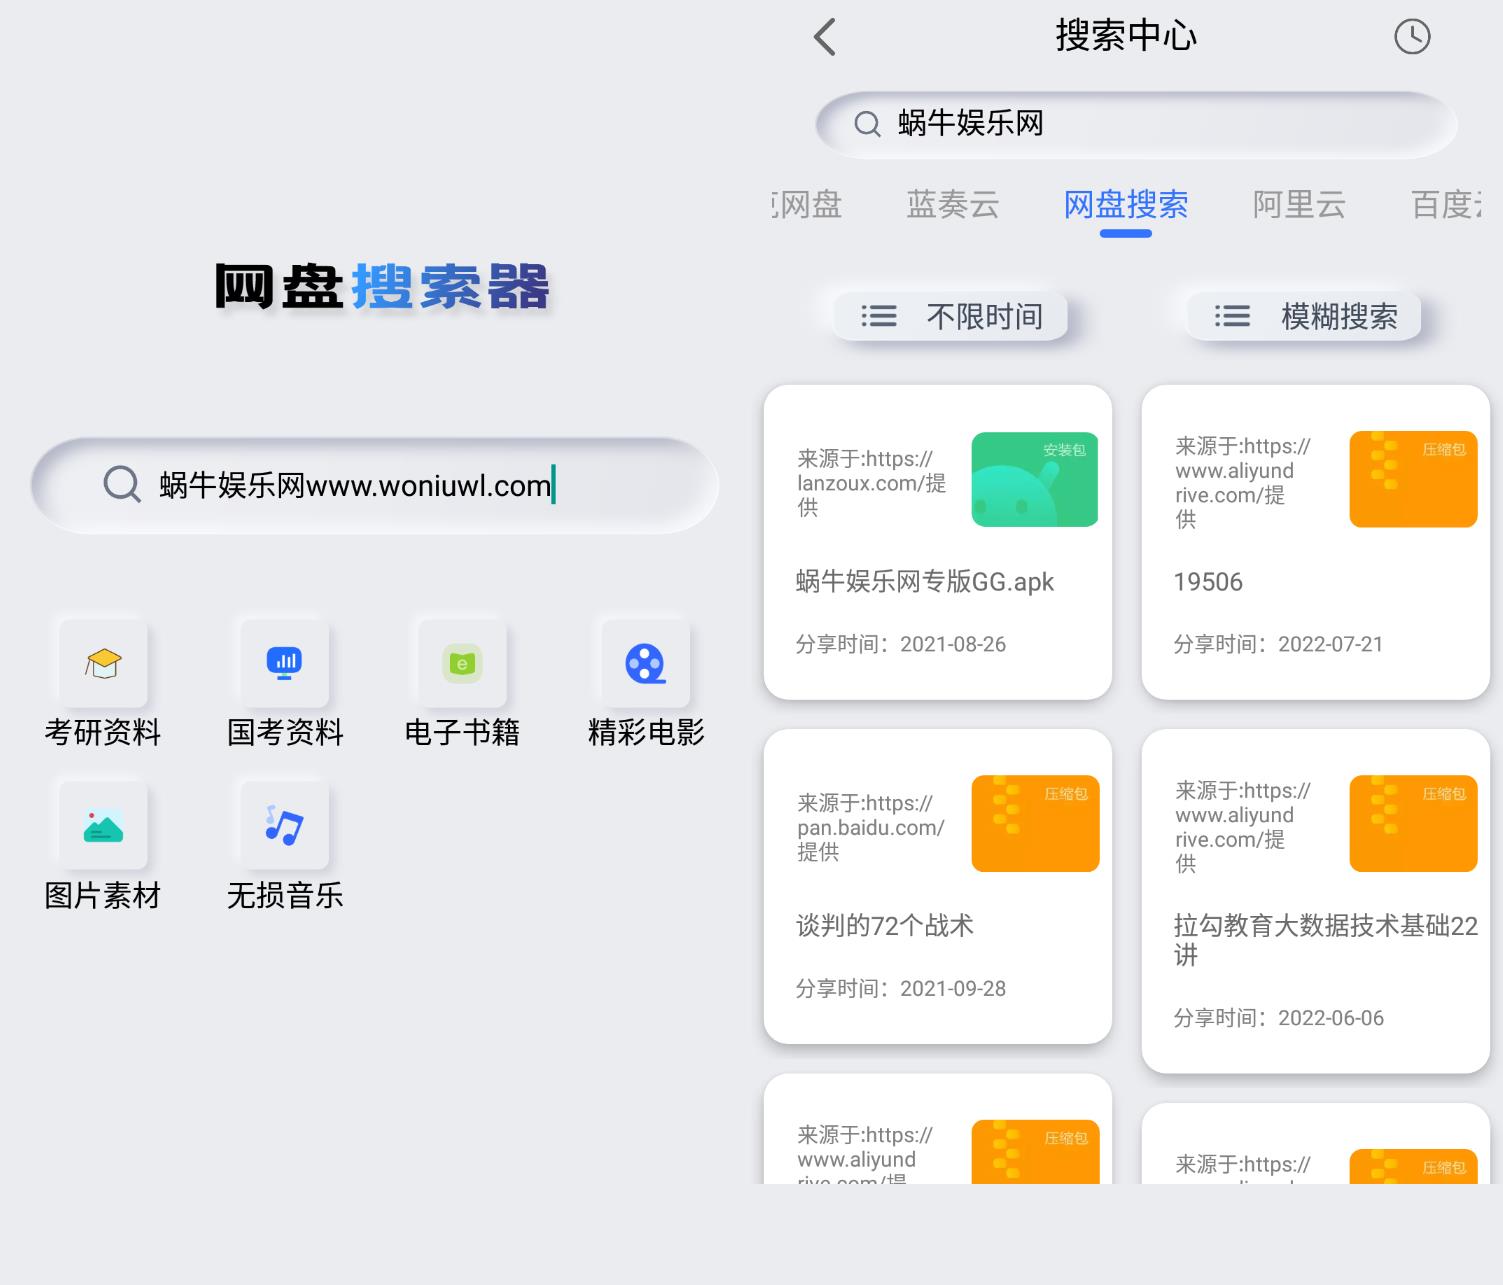Open the 国考资料 chart icon
Viewport: 1503px width, 1285px height.
click(x=285, y=663)
